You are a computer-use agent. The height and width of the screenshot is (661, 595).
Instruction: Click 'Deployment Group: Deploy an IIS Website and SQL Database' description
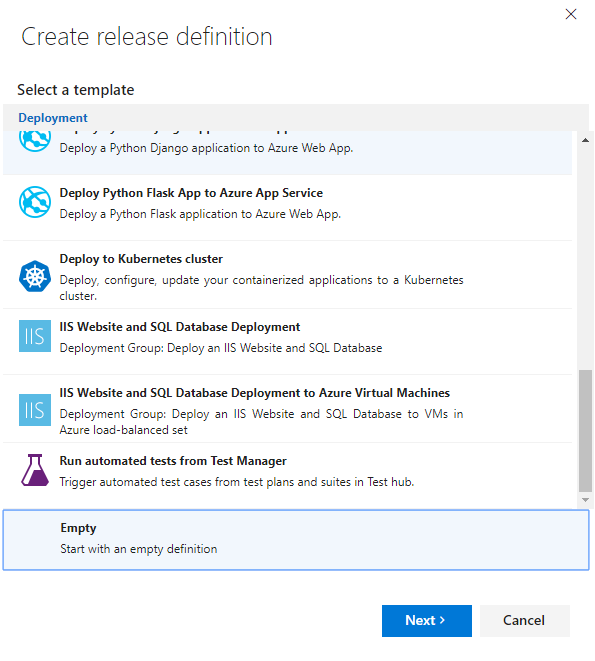(x=221, y=348)
